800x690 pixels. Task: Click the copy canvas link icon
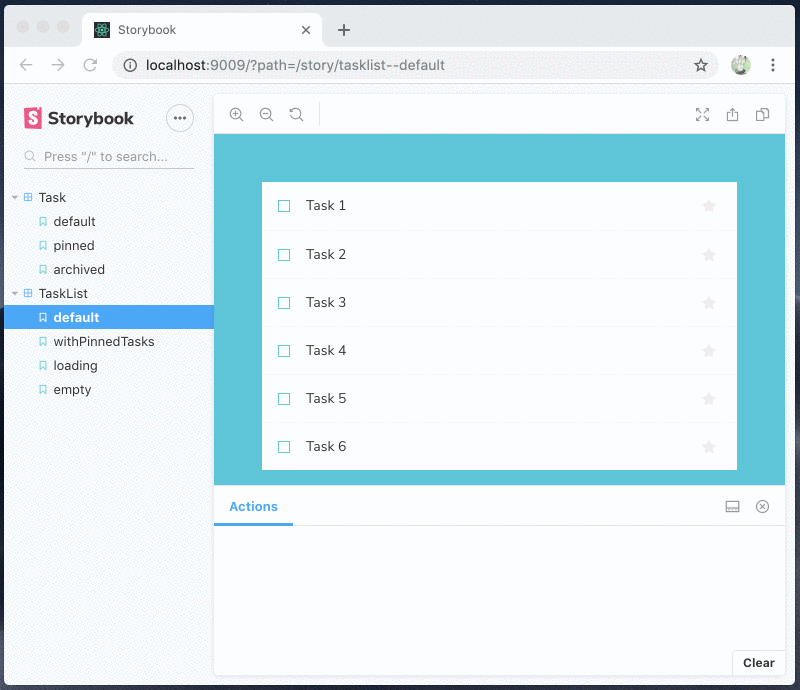762,115
